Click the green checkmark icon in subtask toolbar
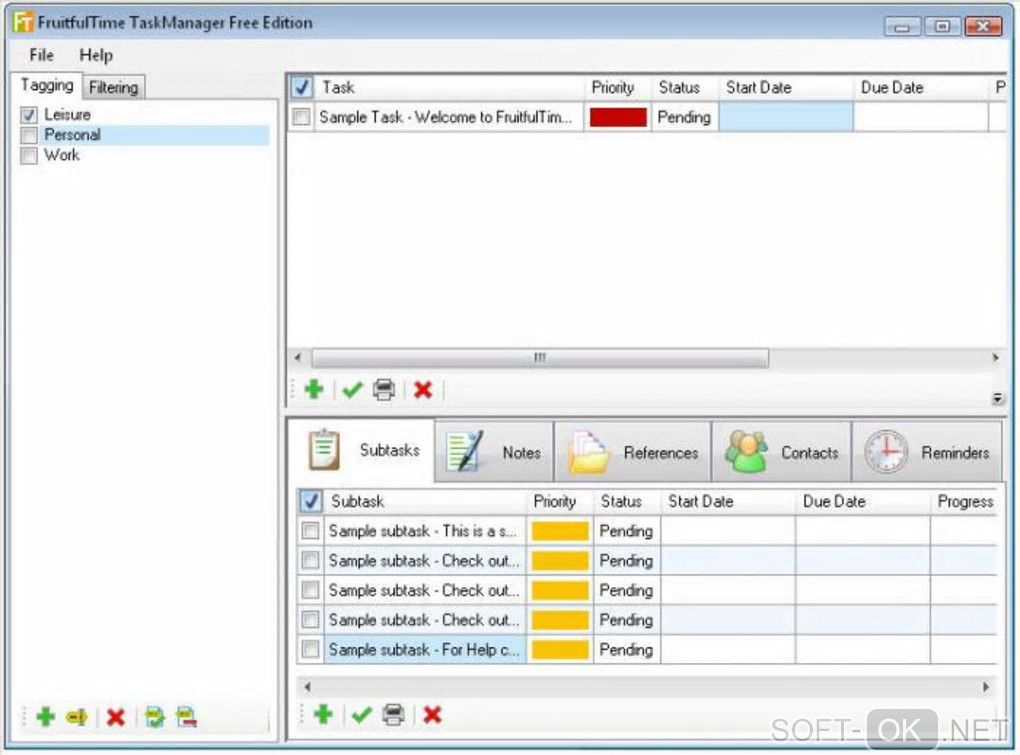1020x755 pixels. point(362,715)
